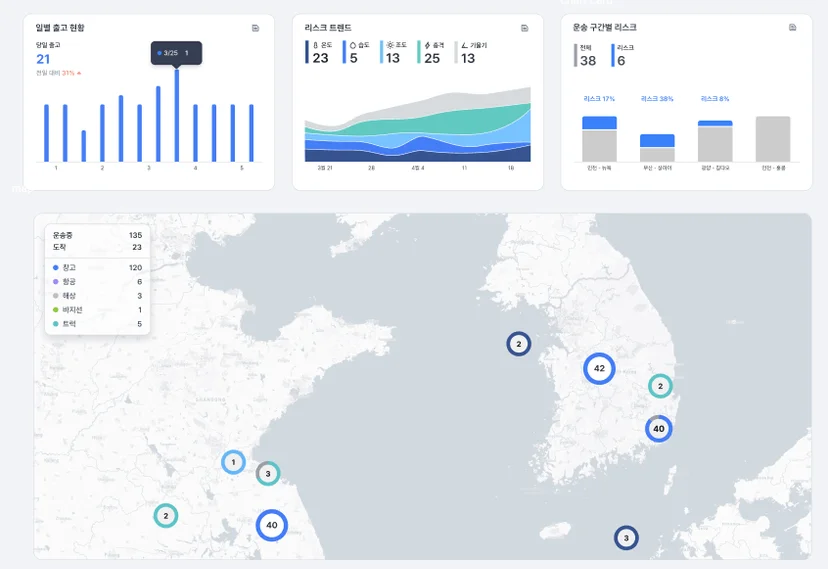Viewport: 828px width, 569px height.
Task: Click export icon on 리스크 트렌드 card
Action: pos(524,28)
